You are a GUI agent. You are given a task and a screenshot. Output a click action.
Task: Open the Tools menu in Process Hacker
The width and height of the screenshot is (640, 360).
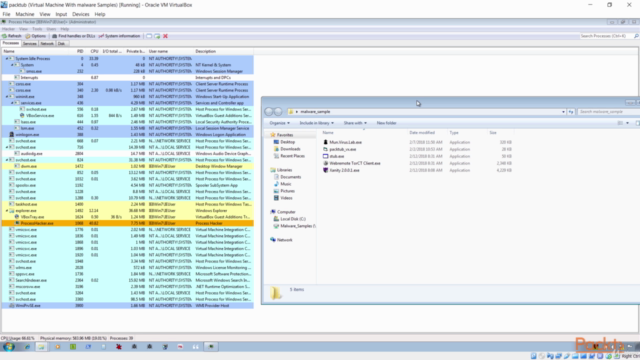click(x=37, y=29)
